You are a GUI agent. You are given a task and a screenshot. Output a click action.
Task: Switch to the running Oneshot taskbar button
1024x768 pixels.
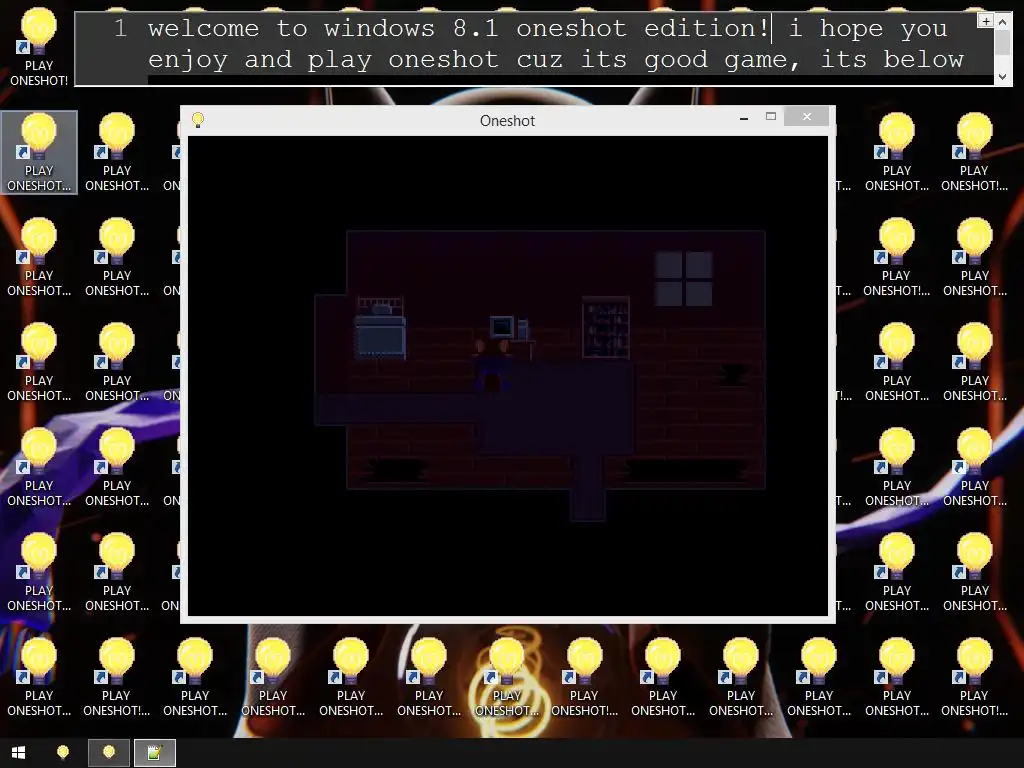coord(108,753)
